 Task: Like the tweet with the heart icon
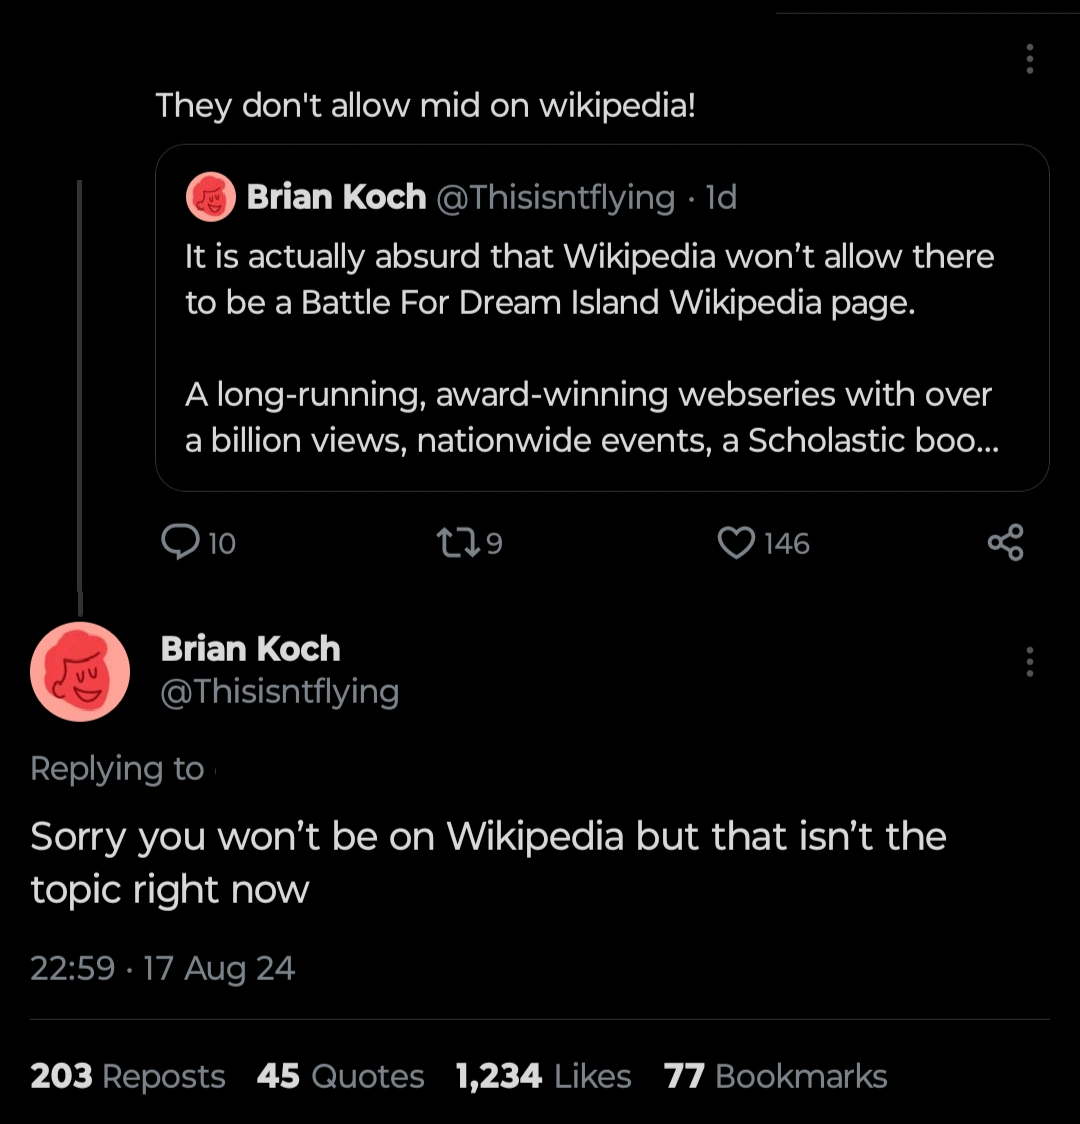click(736, 542)
